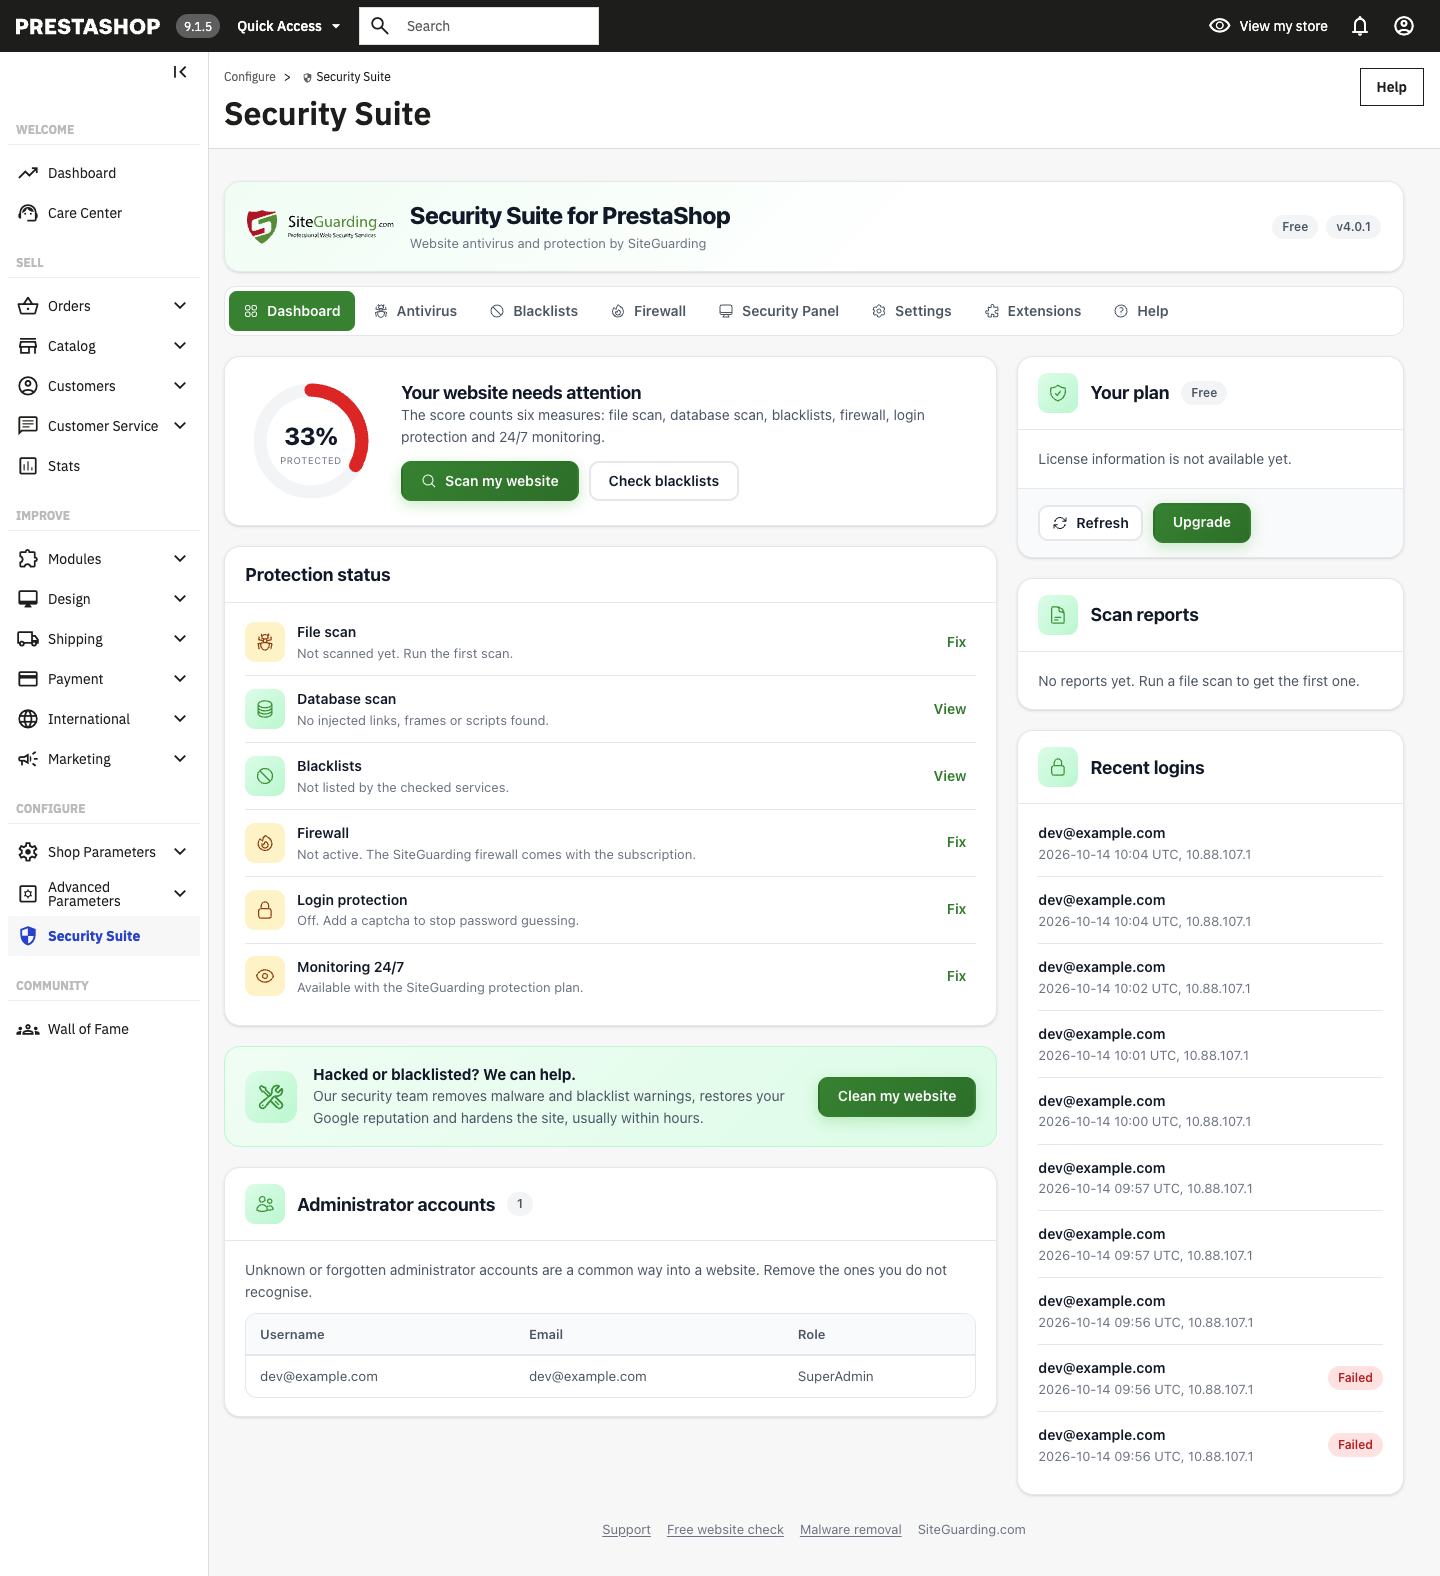Open the Settings tab
This screenshot has width=1440, height=1576.
pyautogui.click(x=912, y=311)
